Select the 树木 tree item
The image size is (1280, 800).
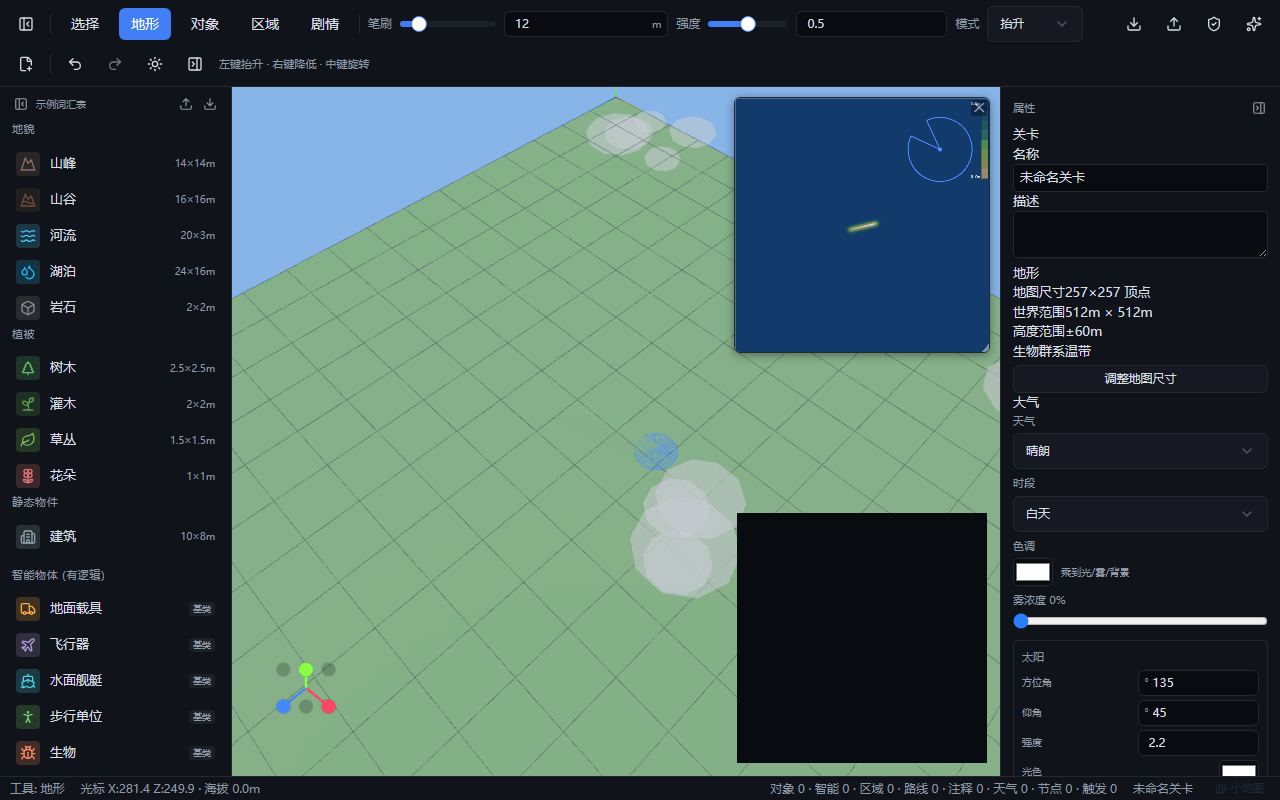(x=116, y=367)
